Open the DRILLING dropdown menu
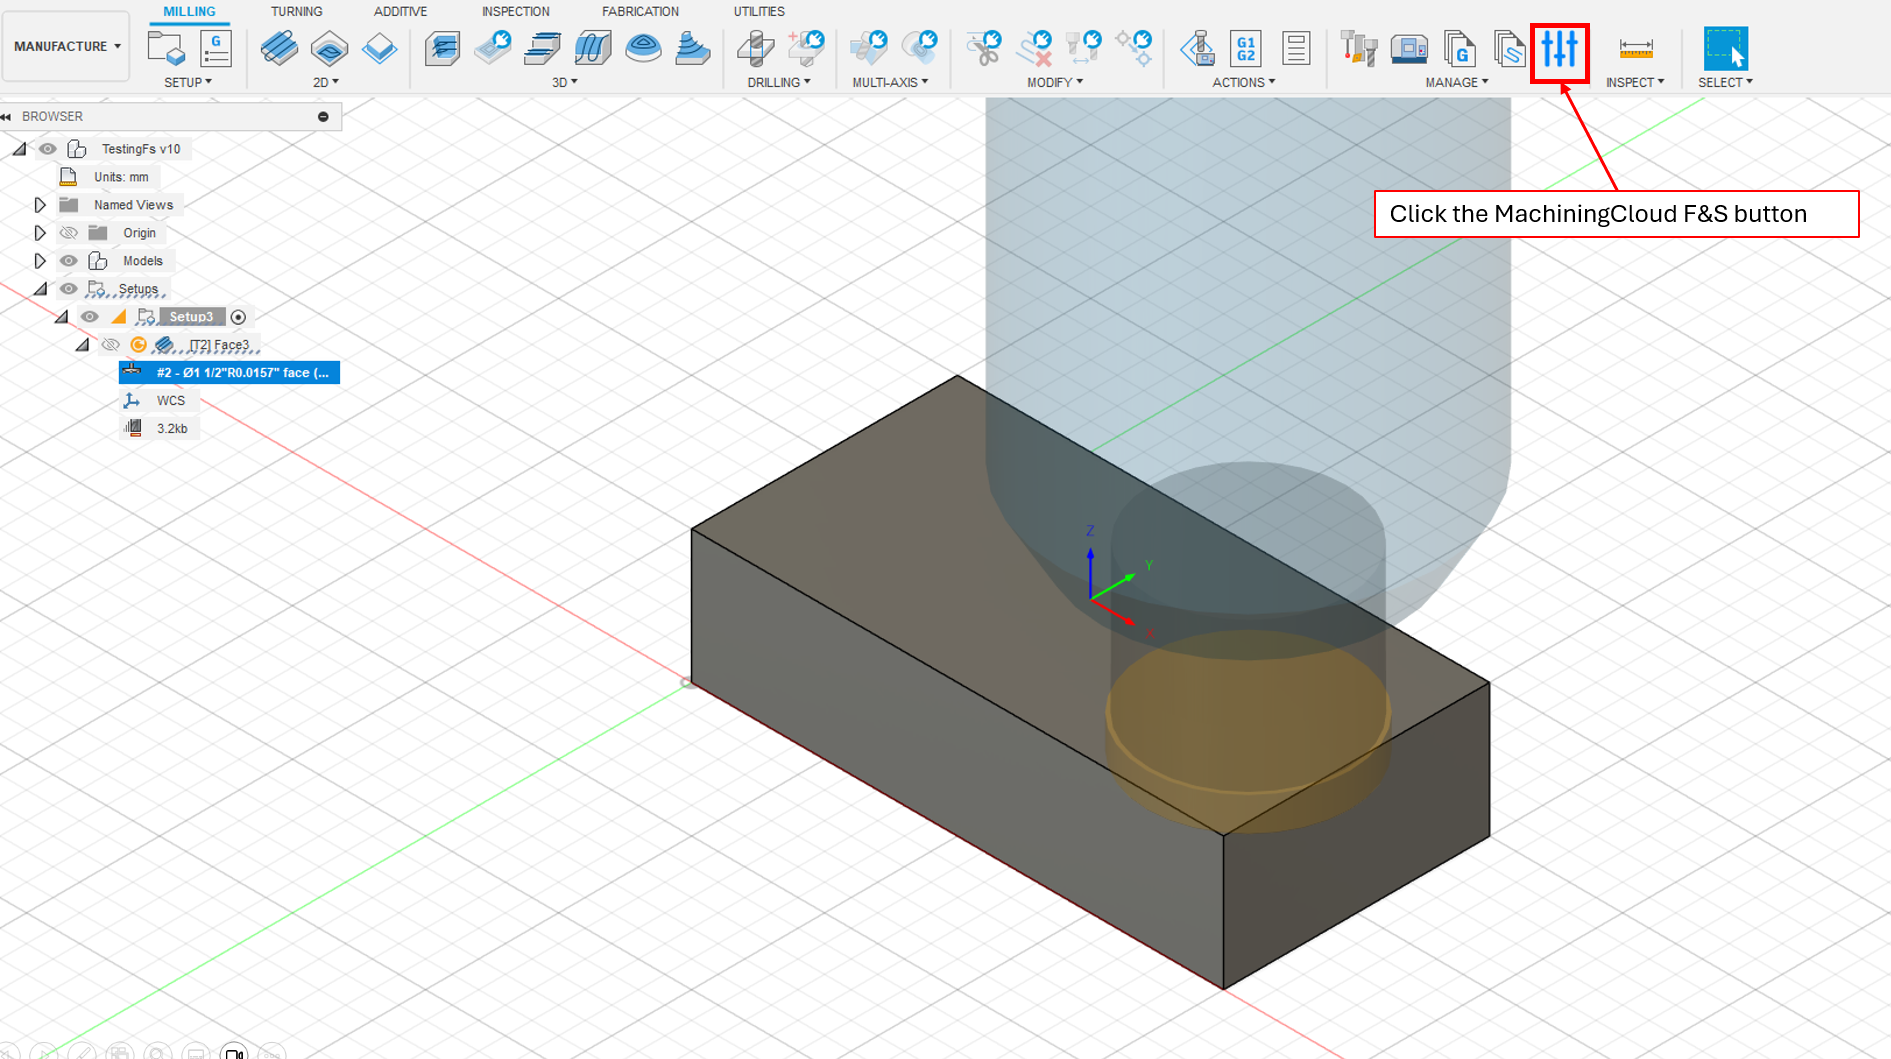The height and width of the screenshot is (1059, 1891). click(x=778, y=82)
